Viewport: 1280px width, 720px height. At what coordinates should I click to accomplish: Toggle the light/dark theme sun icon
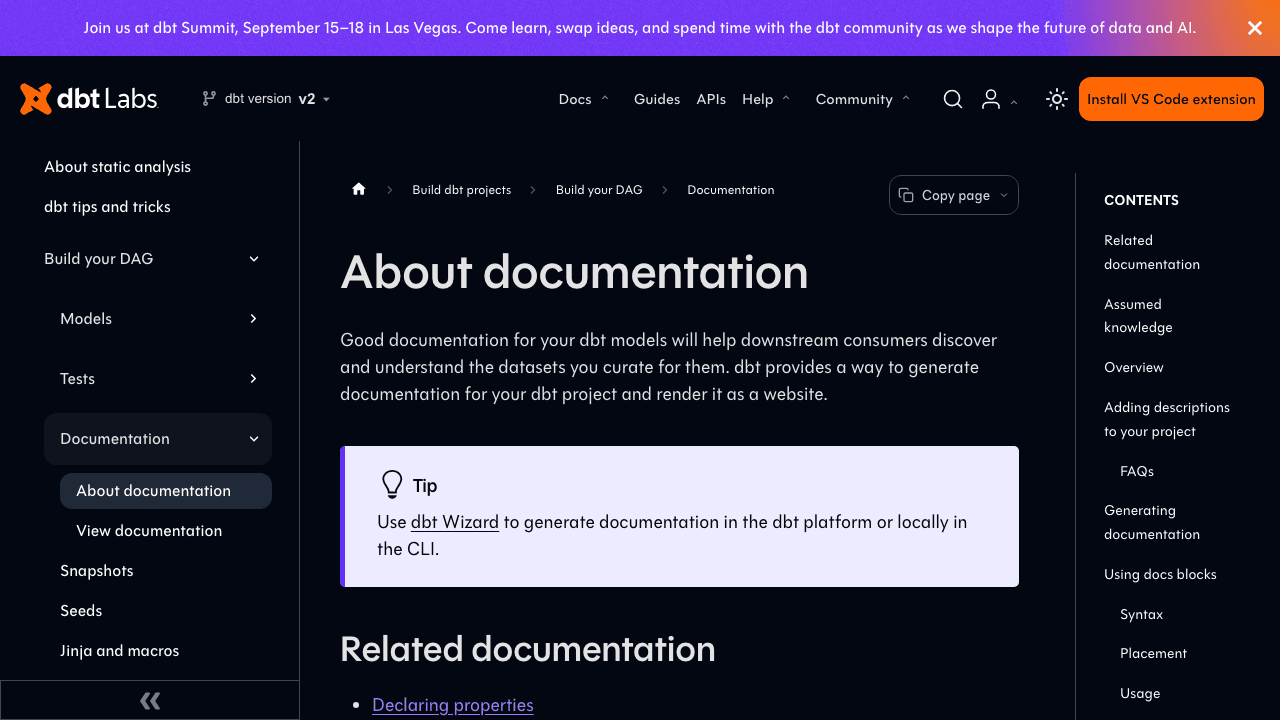(x=1057, y=99)
